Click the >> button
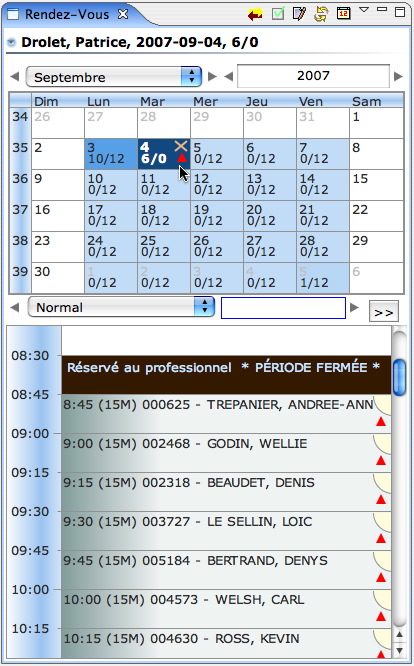 (x=384, y=311)
